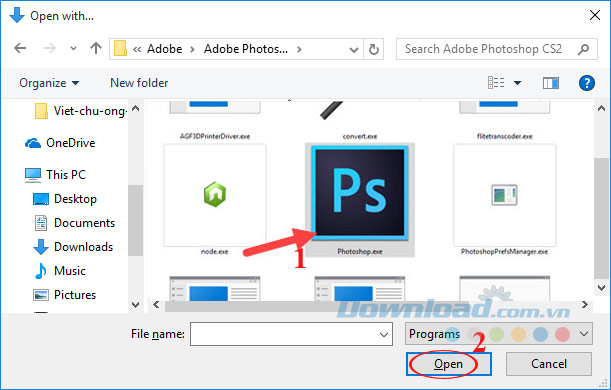Viewport: 611px width, 390px height.
Task: Open the Music folder
Action: [x=59, y=271]
